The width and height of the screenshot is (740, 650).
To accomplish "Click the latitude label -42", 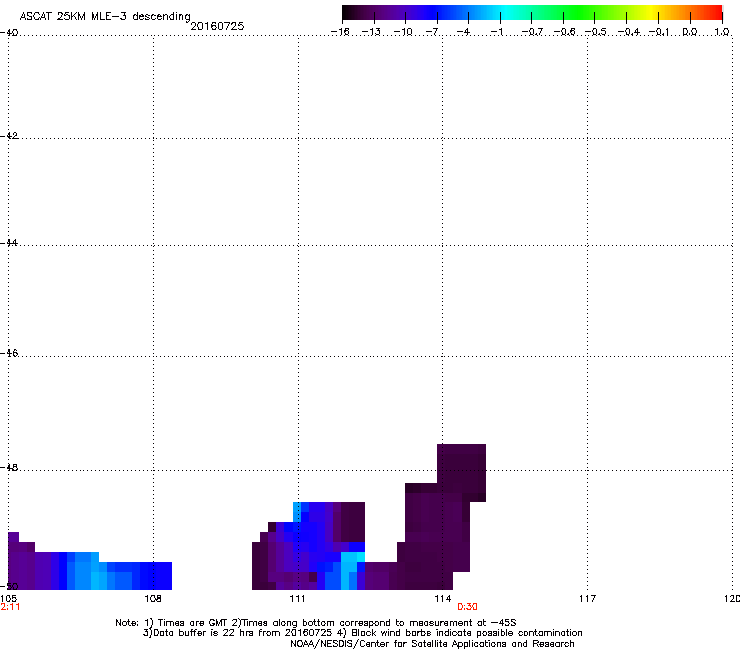I will [9, 135].
